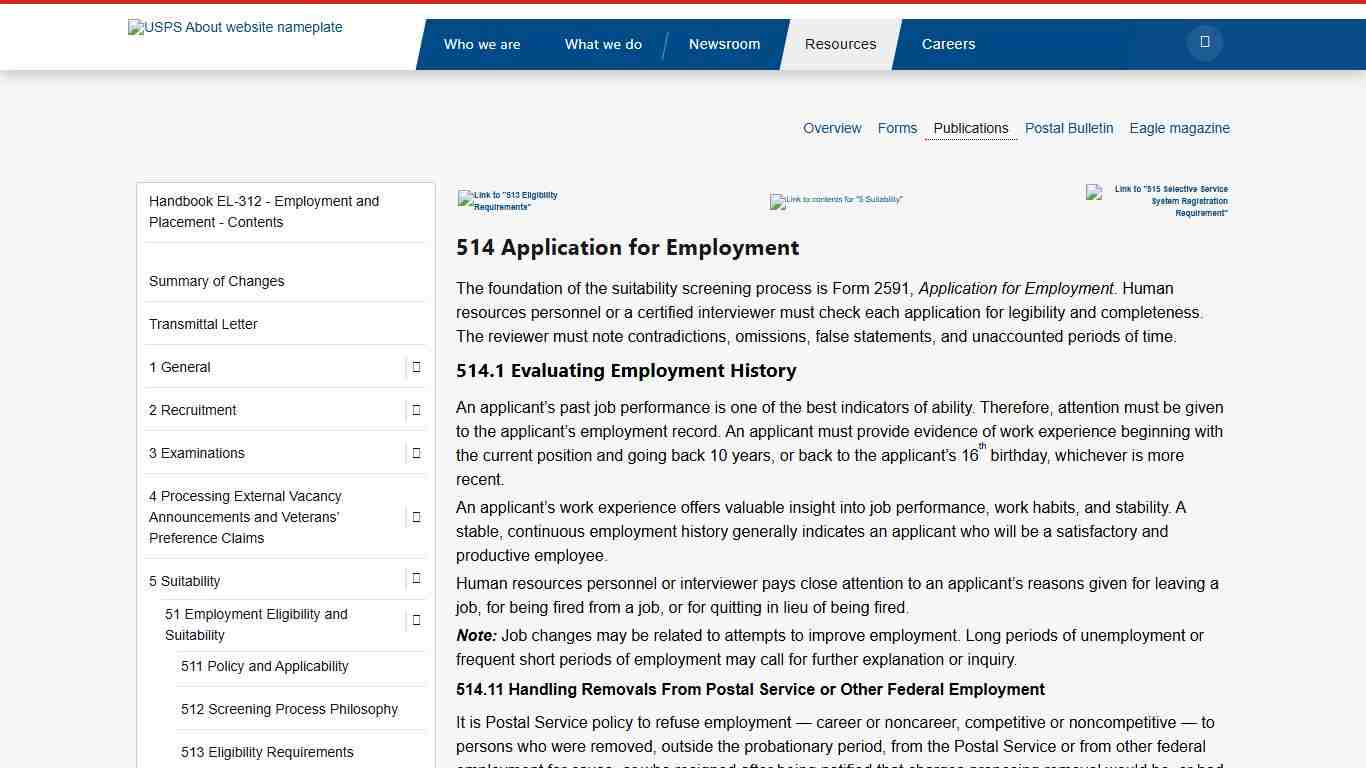Select the "Publications" tab
This screenshot has height=768, width=1366.
pos(970,128)
